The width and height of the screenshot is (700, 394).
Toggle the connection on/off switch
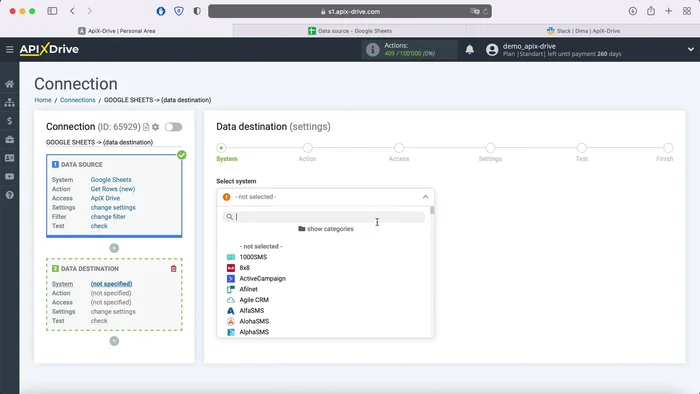pos(173,127)
